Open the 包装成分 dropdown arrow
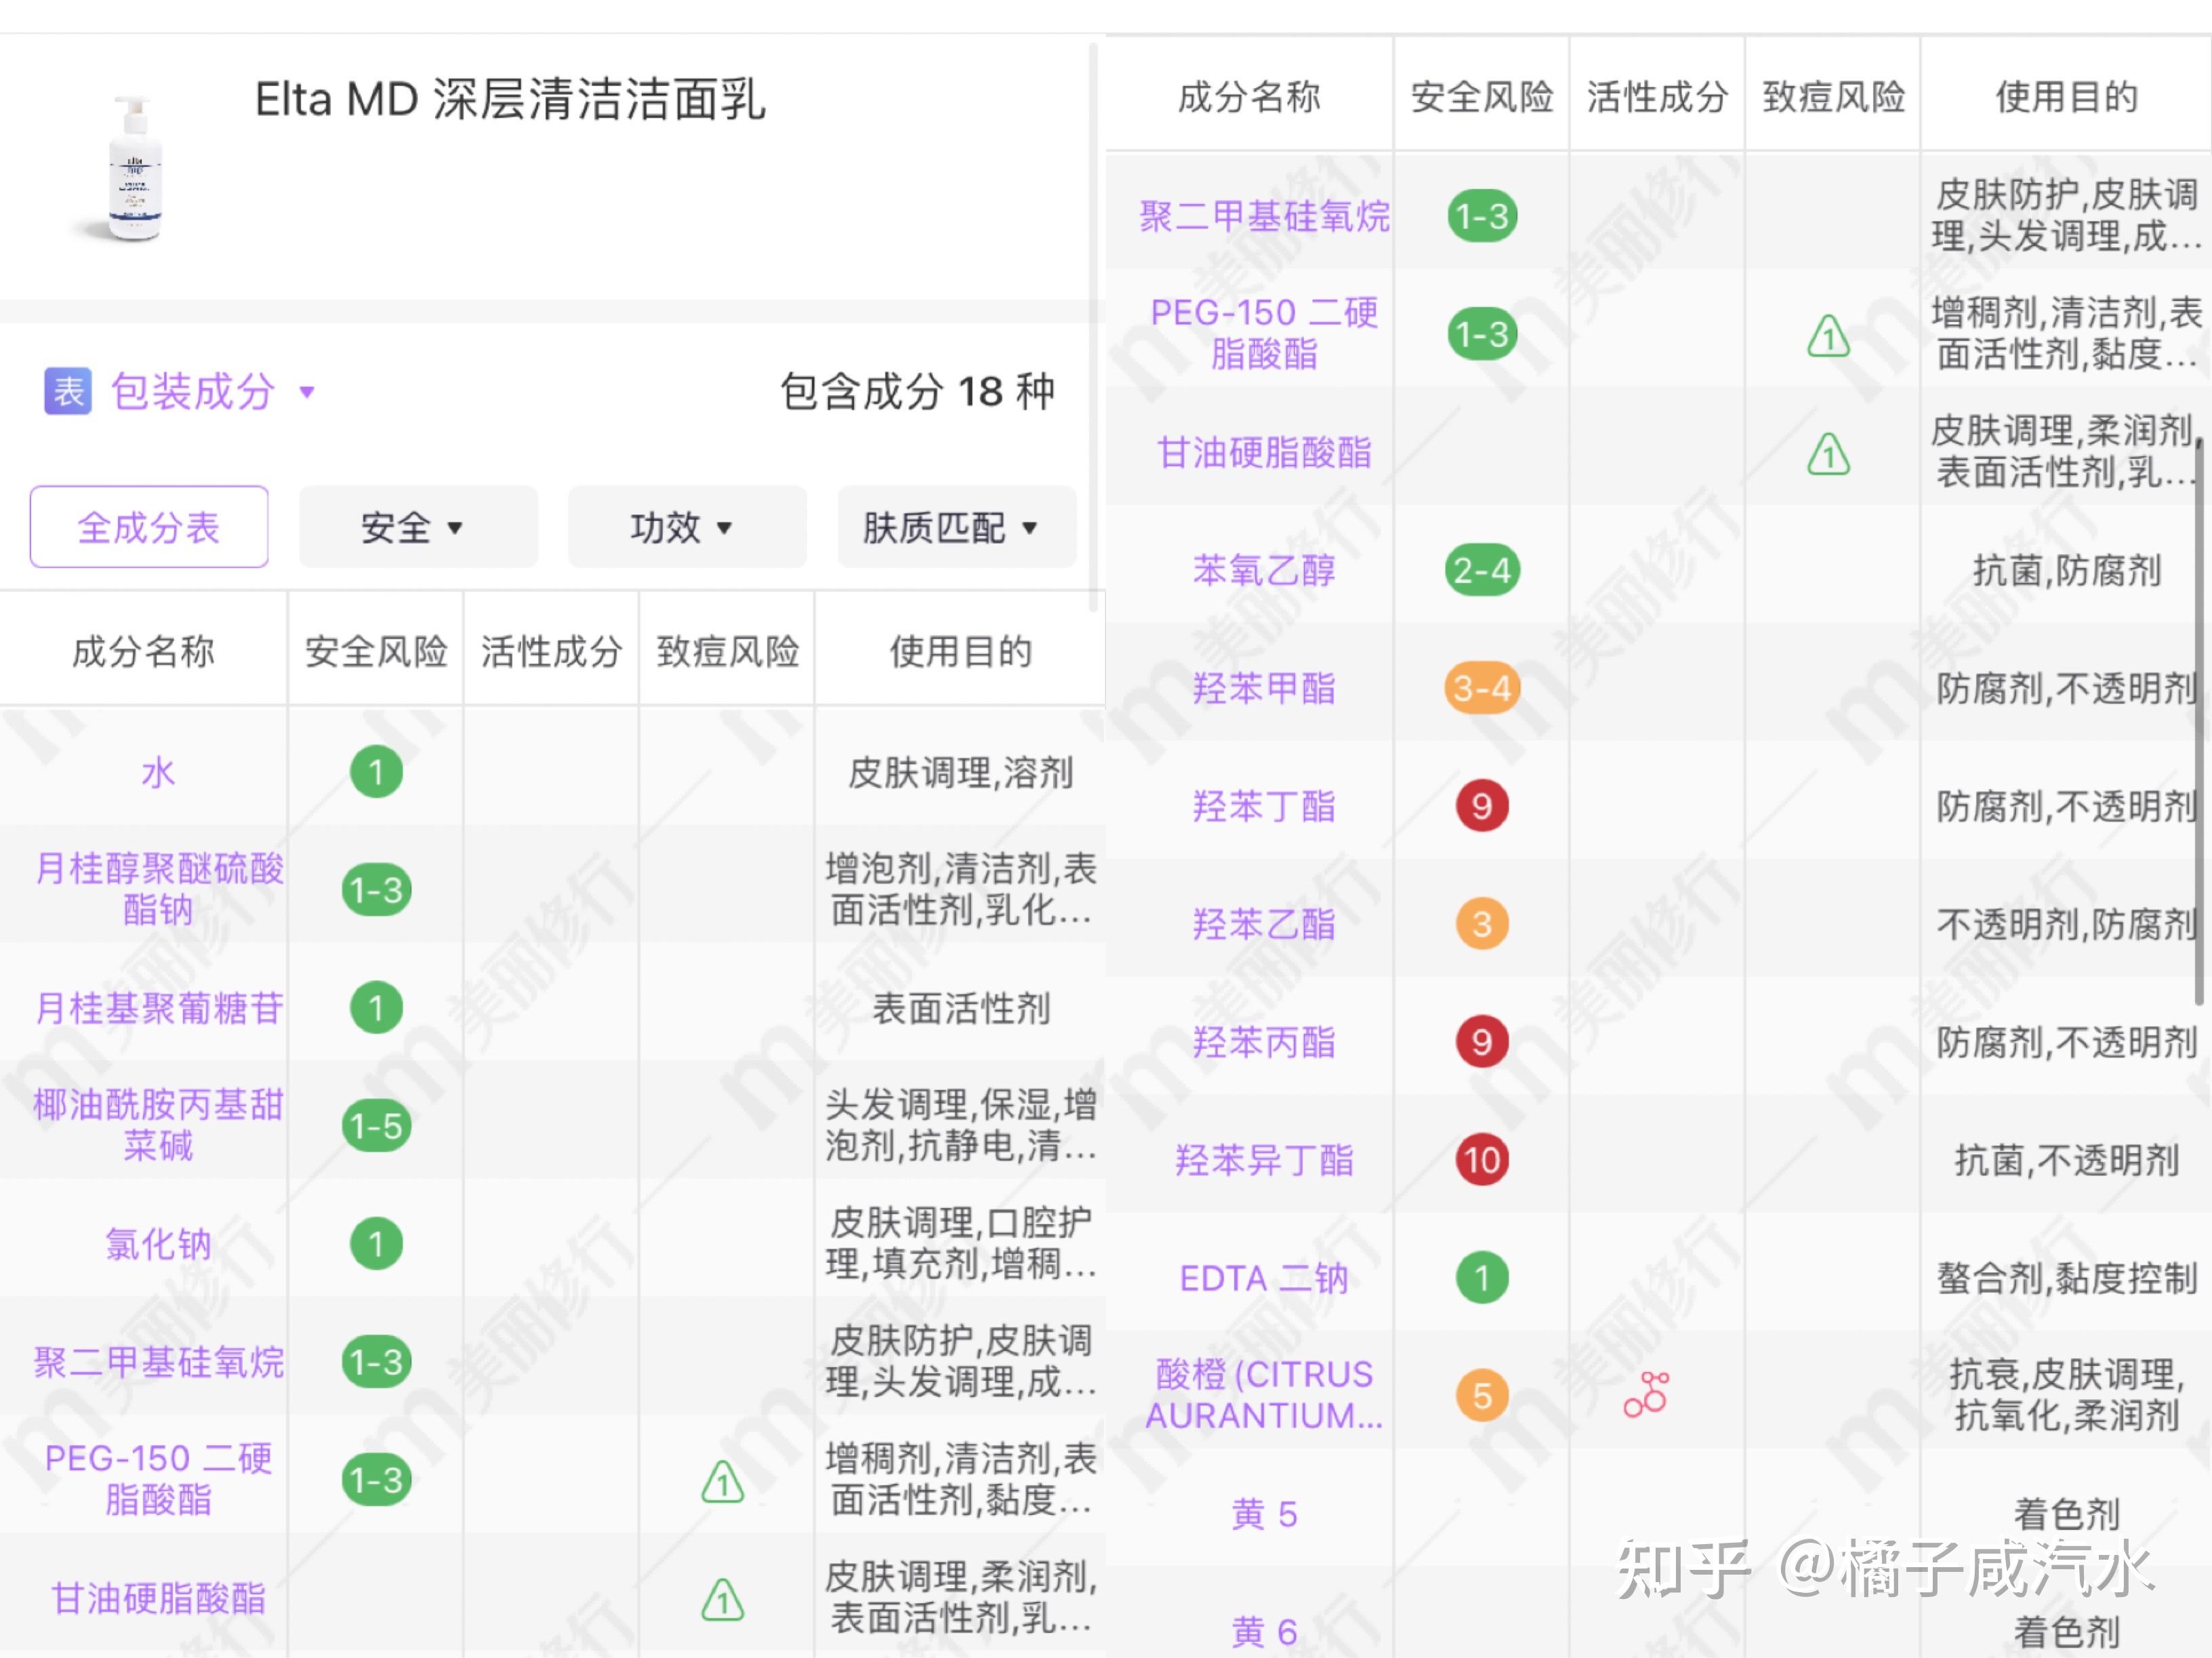The image size is (2212, 1658). click(307, 392)
